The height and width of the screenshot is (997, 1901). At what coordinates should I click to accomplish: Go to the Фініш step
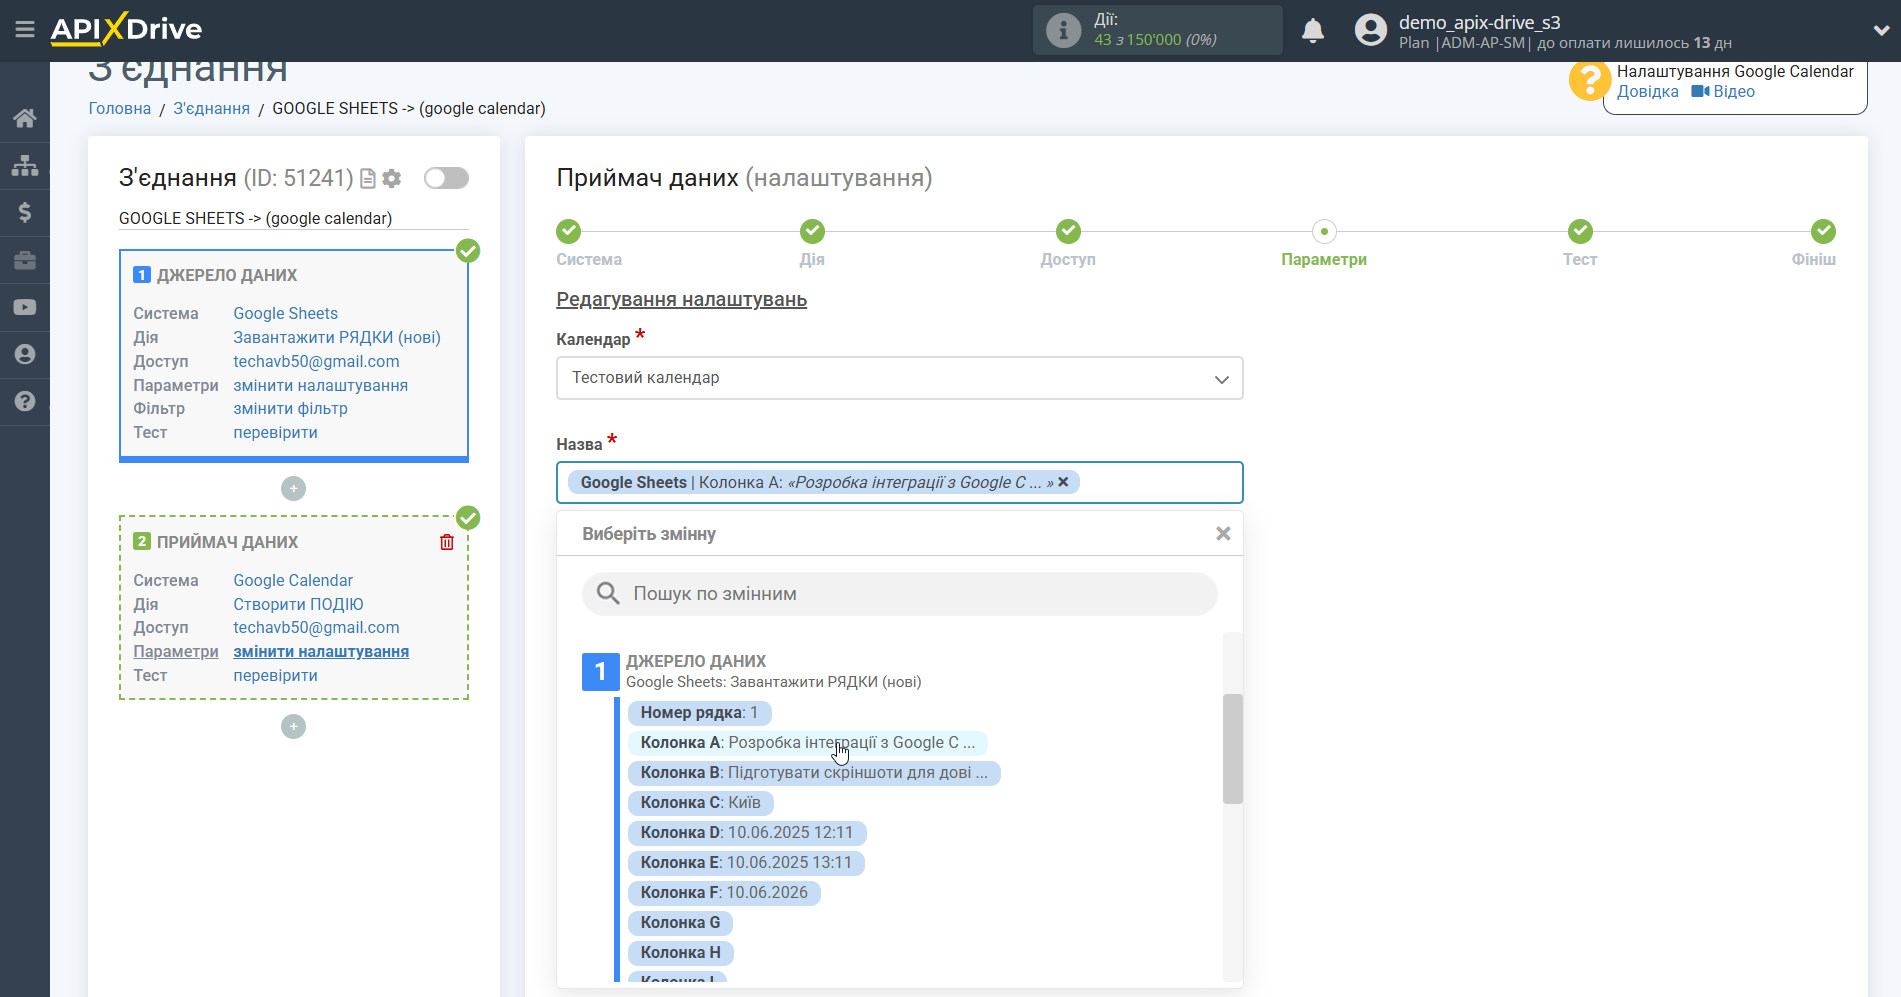(x=1823, y=232)
